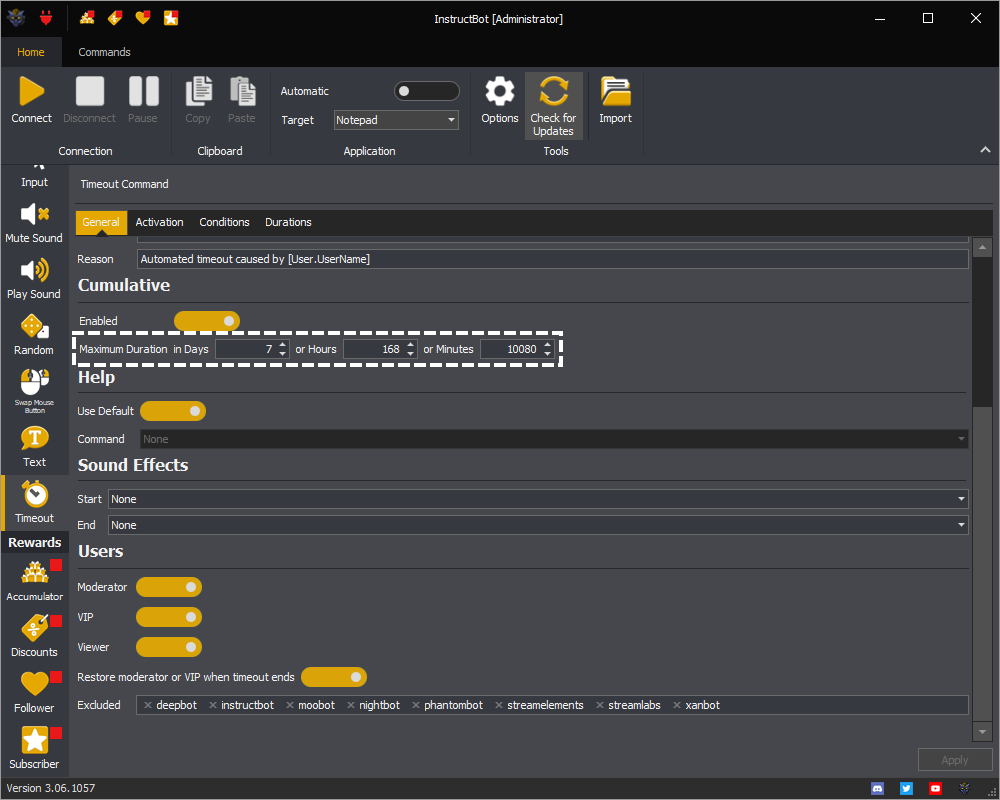
Task: Click Discord icon in status bar
Action: 878,789
